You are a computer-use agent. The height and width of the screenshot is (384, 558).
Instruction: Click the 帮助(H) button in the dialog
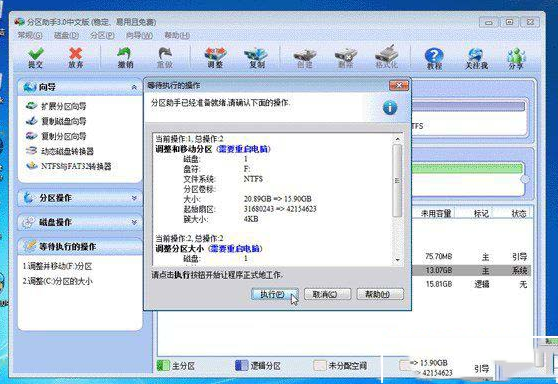(380, 294)
